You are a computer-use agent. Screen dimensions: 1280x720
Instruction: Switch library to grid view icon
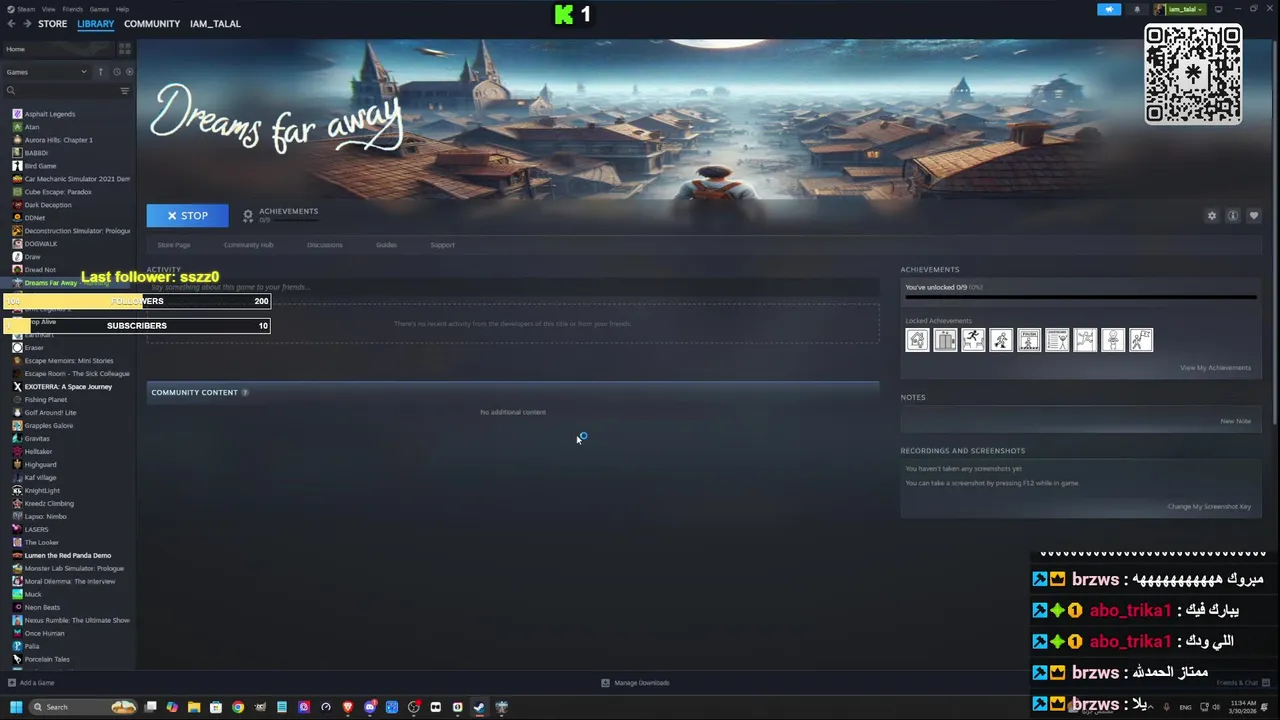pyautogui.click(x=125, y=49)
